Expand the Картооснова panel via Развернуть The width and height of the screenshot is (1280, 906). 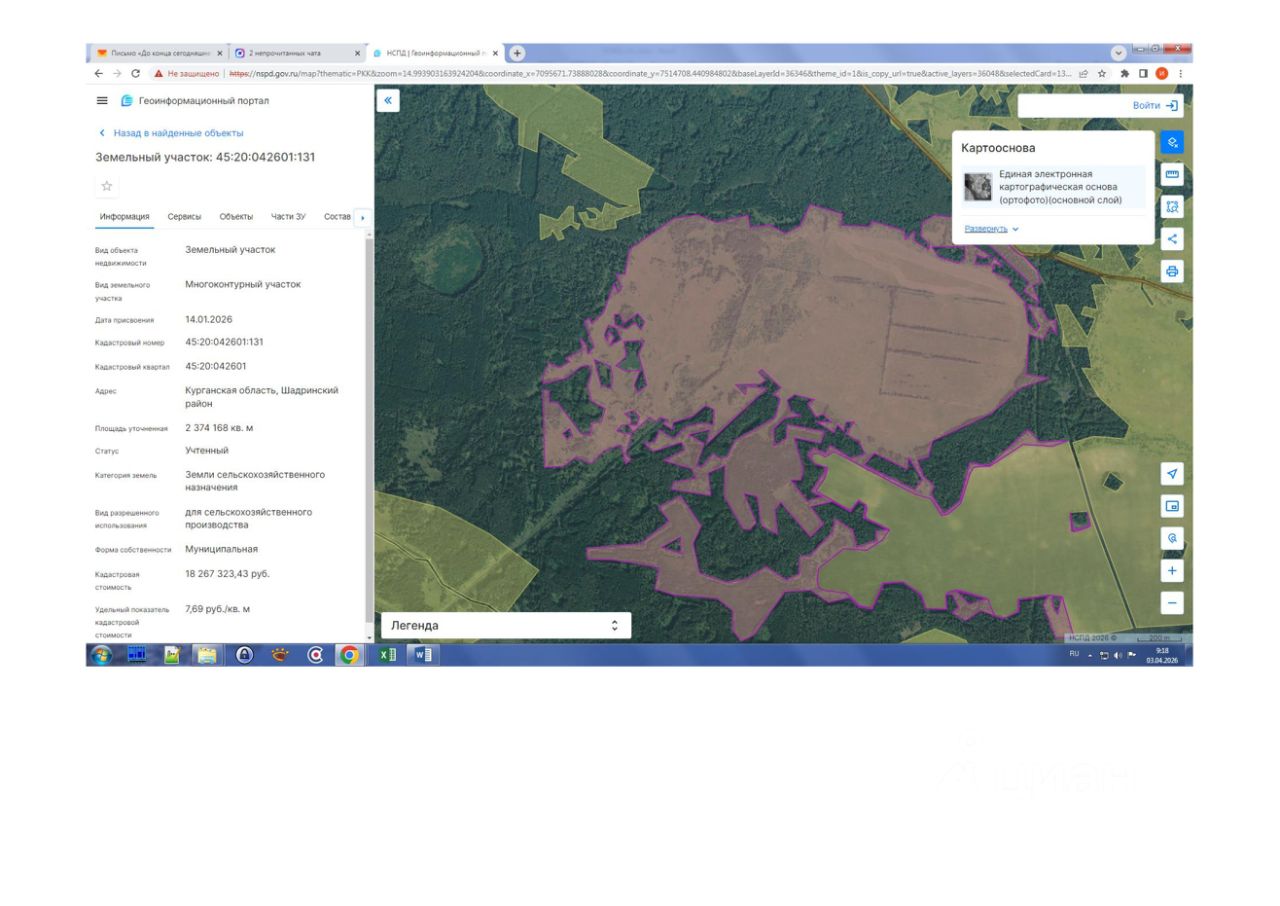click(991, 229)
